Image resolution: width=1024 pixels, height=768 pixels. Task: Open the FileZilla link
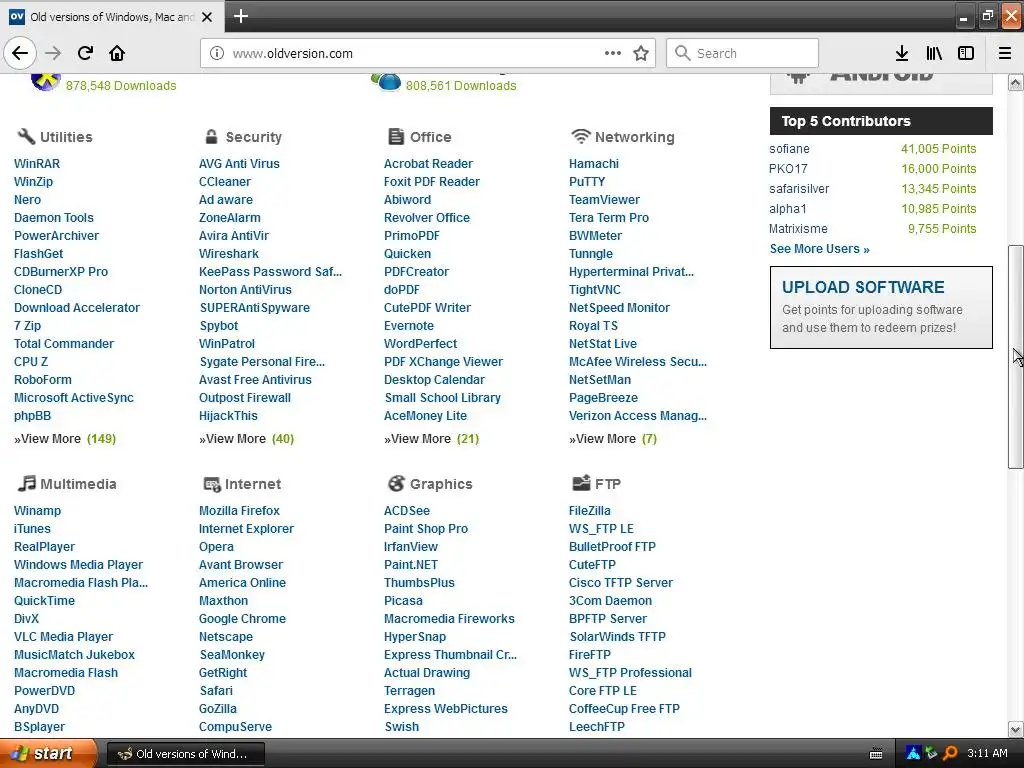tap(590, 511)
